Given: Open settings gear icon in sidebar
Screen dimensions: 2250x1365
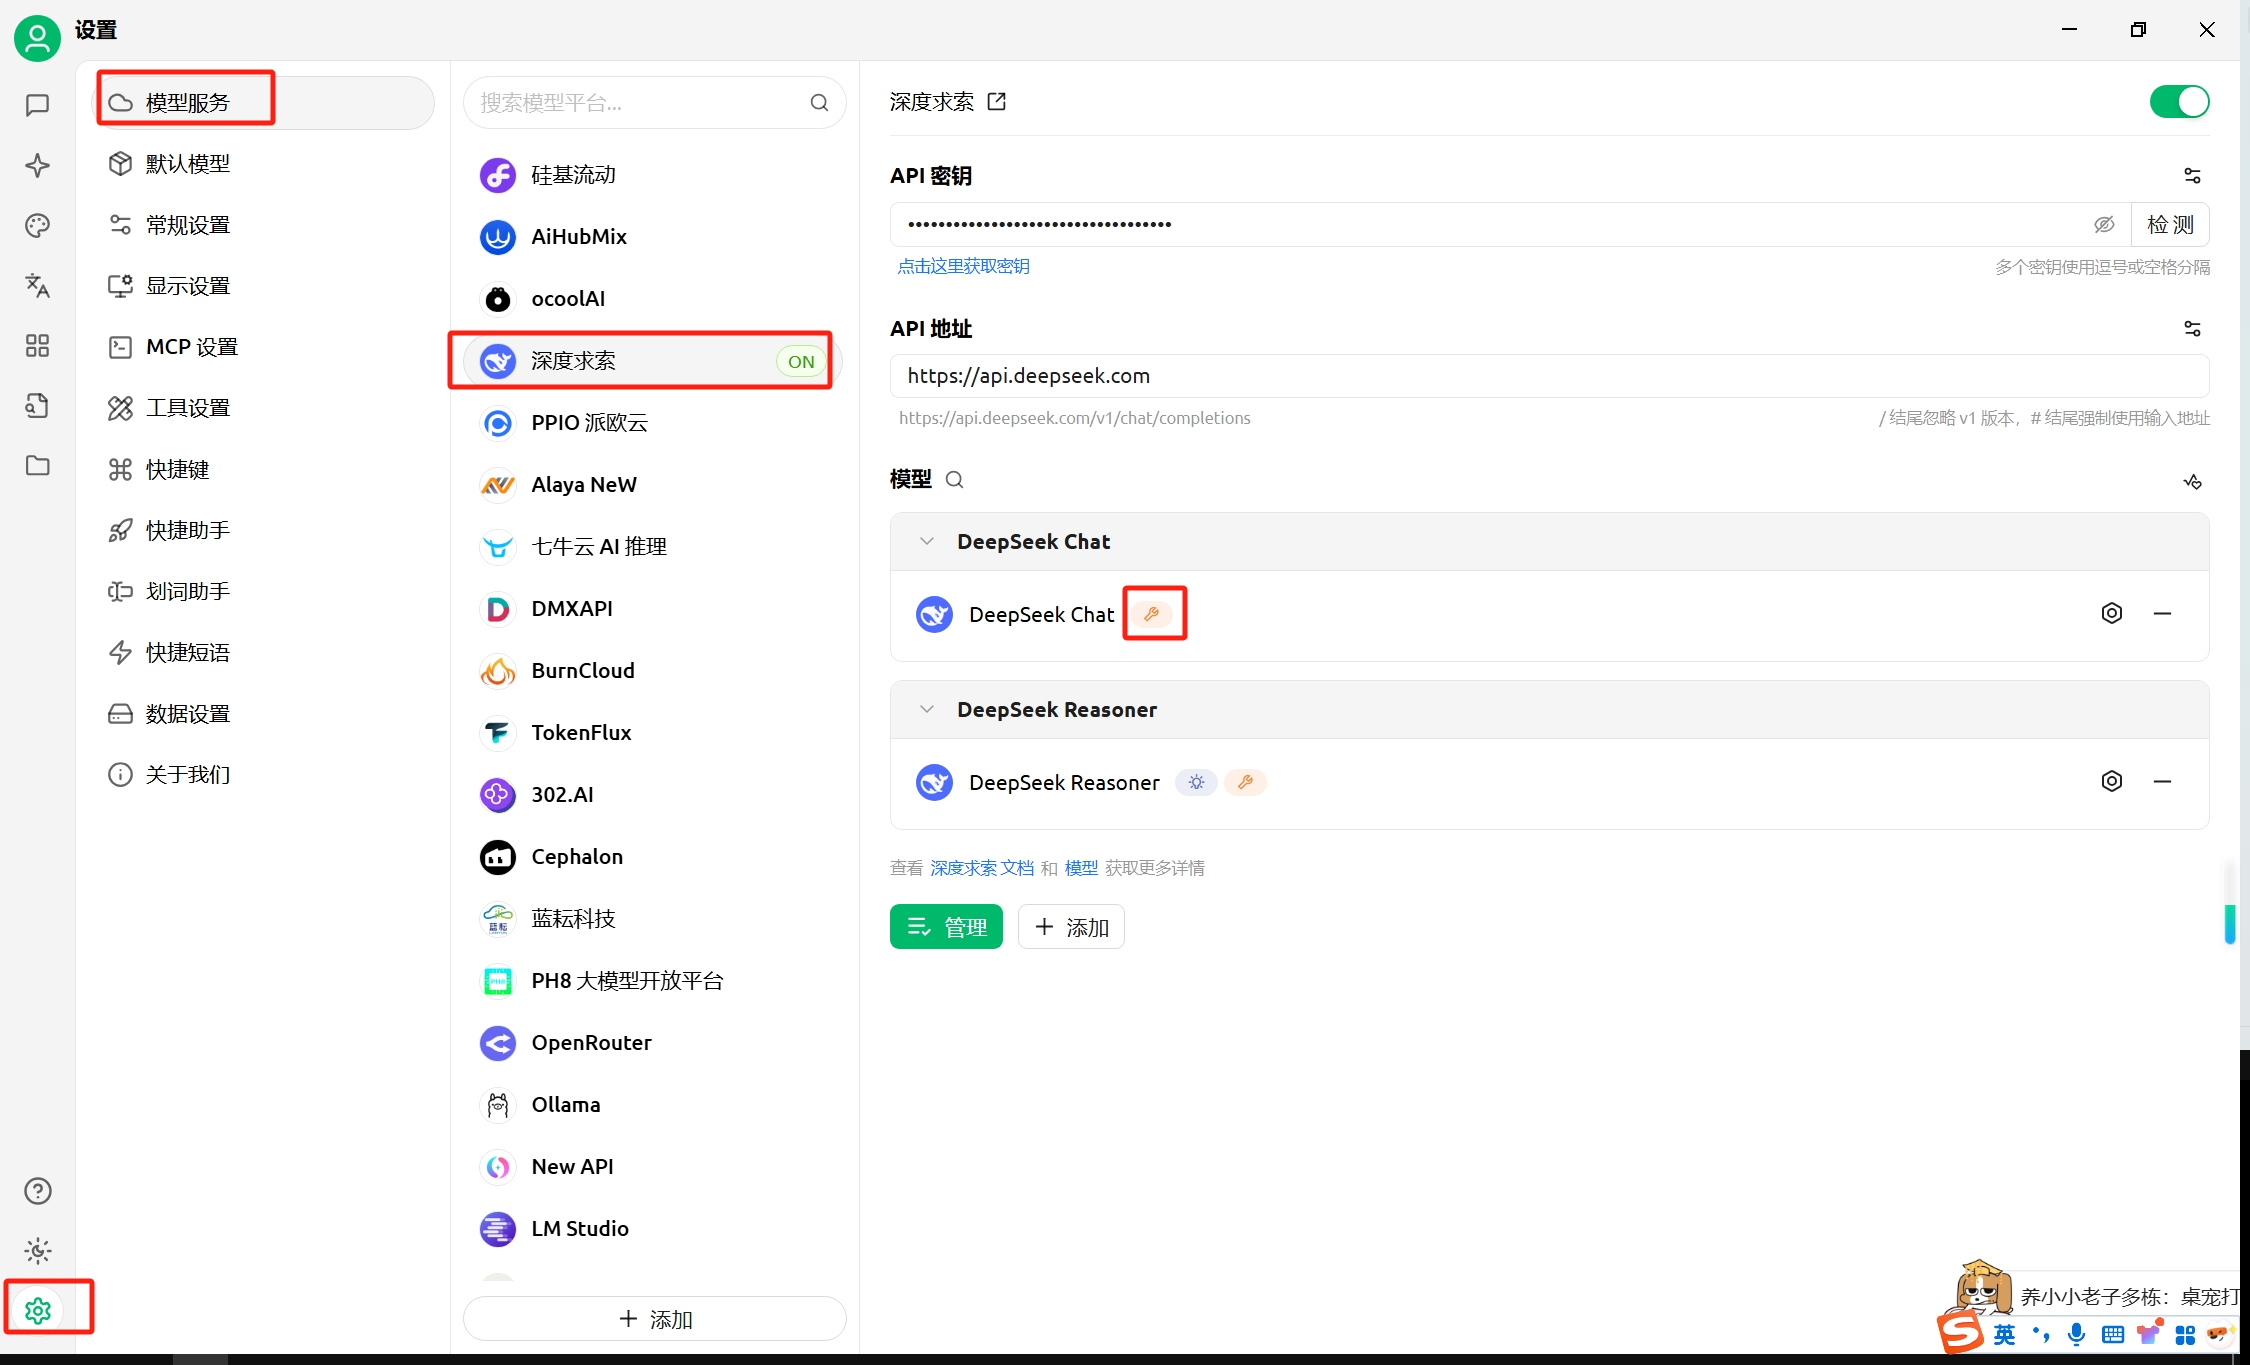Looking at the screenshot, I should tap(38, 1310).
